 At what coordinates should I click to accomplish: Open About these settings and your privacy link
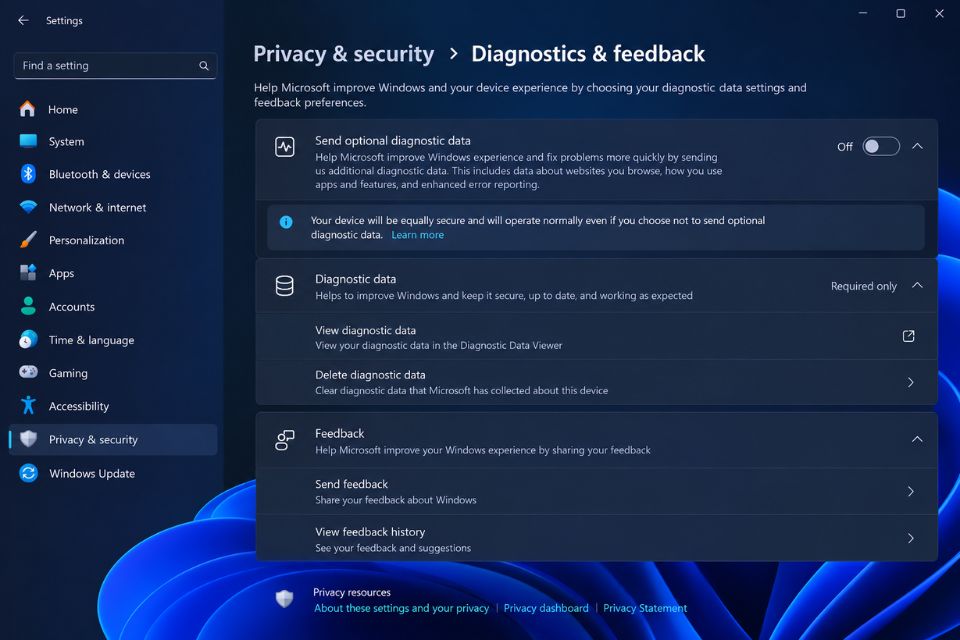click(x=402, y=608)
